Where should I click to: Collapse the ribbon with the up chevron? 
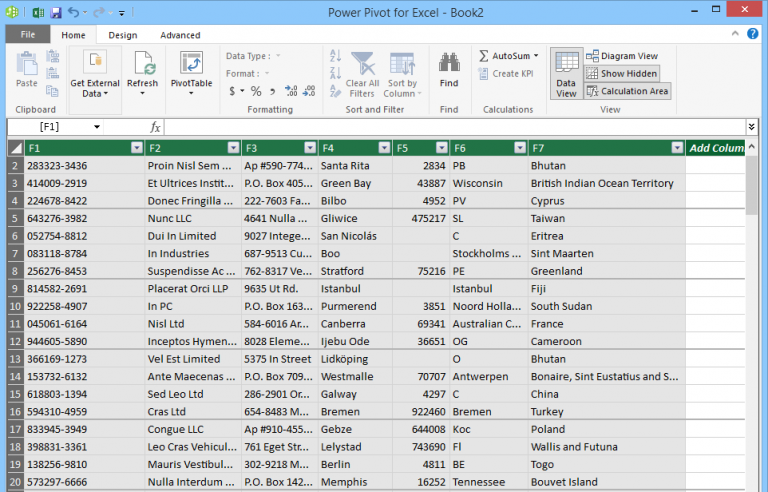pyautogui.click(x=735, y=33)
